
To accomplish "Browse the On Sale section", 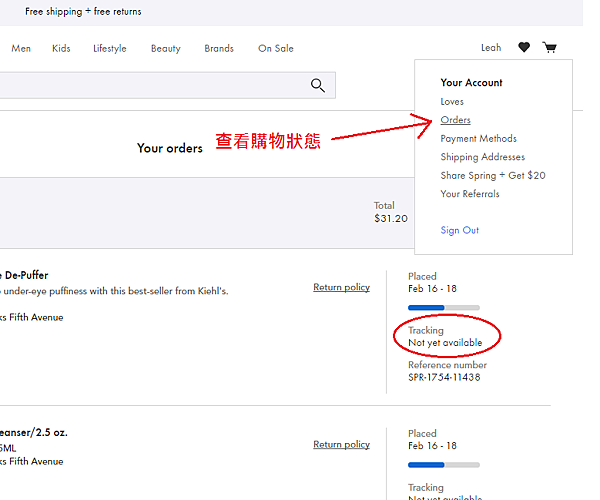I will 276,48.
